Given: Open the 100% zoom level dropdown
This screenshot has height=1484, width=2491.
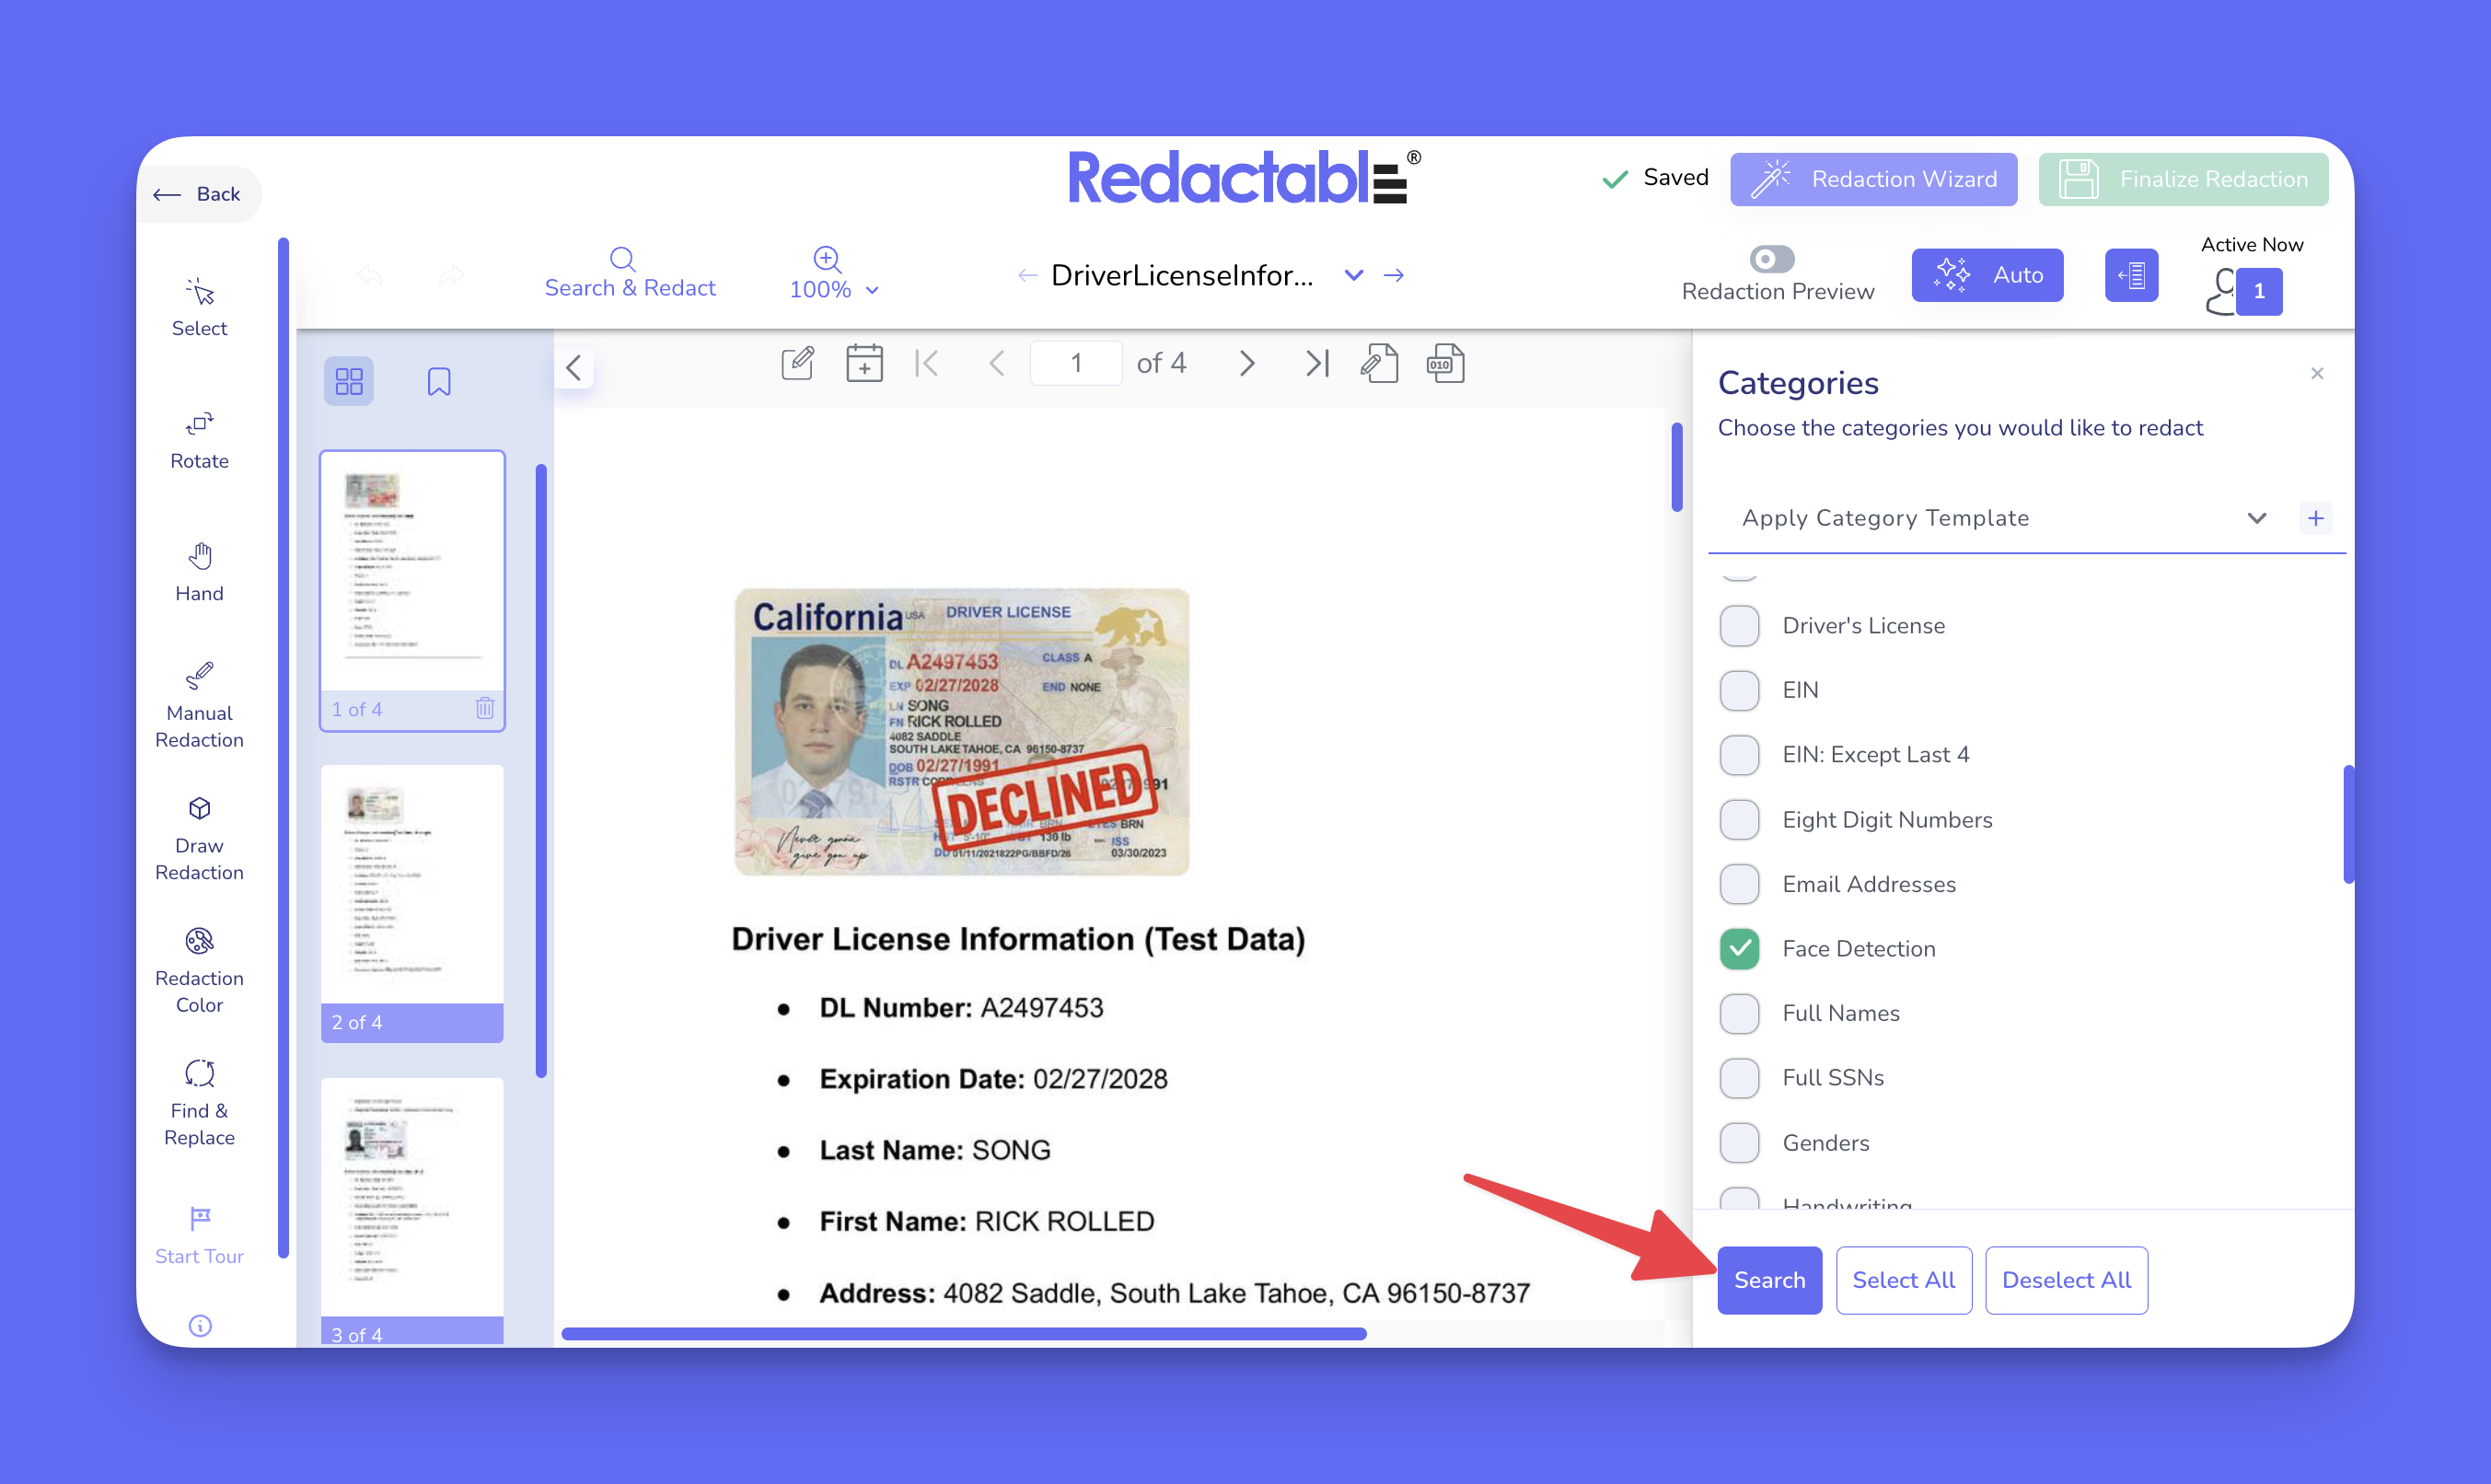Looking at the screenshot, I should [x=833, y=289].
